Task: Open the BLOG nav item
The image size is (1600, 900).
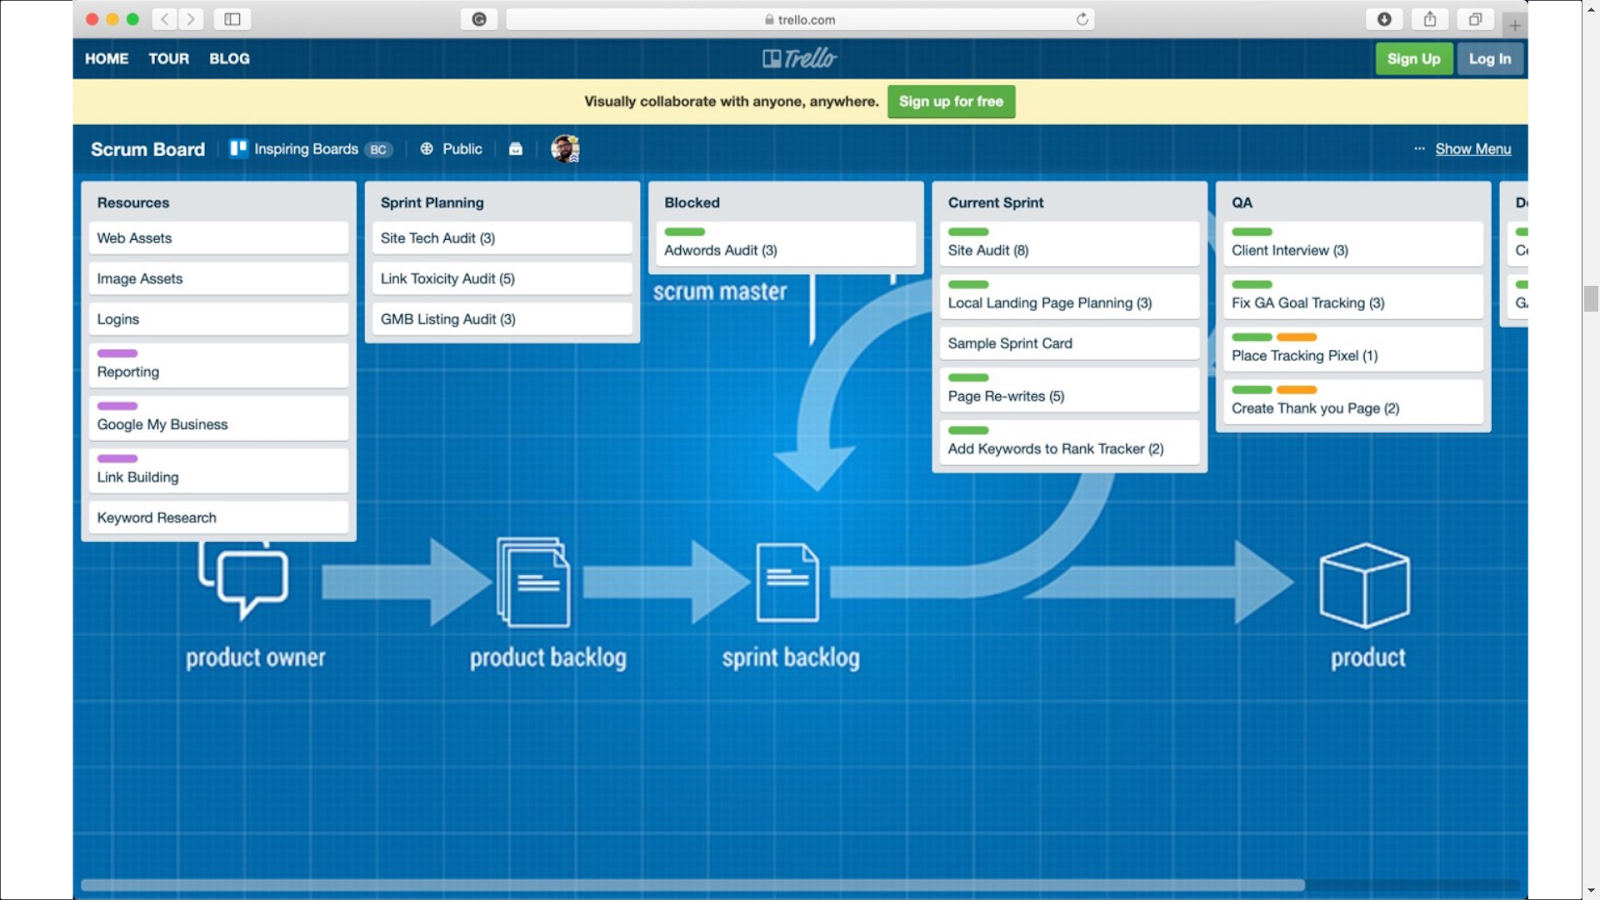Action: point(230,59)
